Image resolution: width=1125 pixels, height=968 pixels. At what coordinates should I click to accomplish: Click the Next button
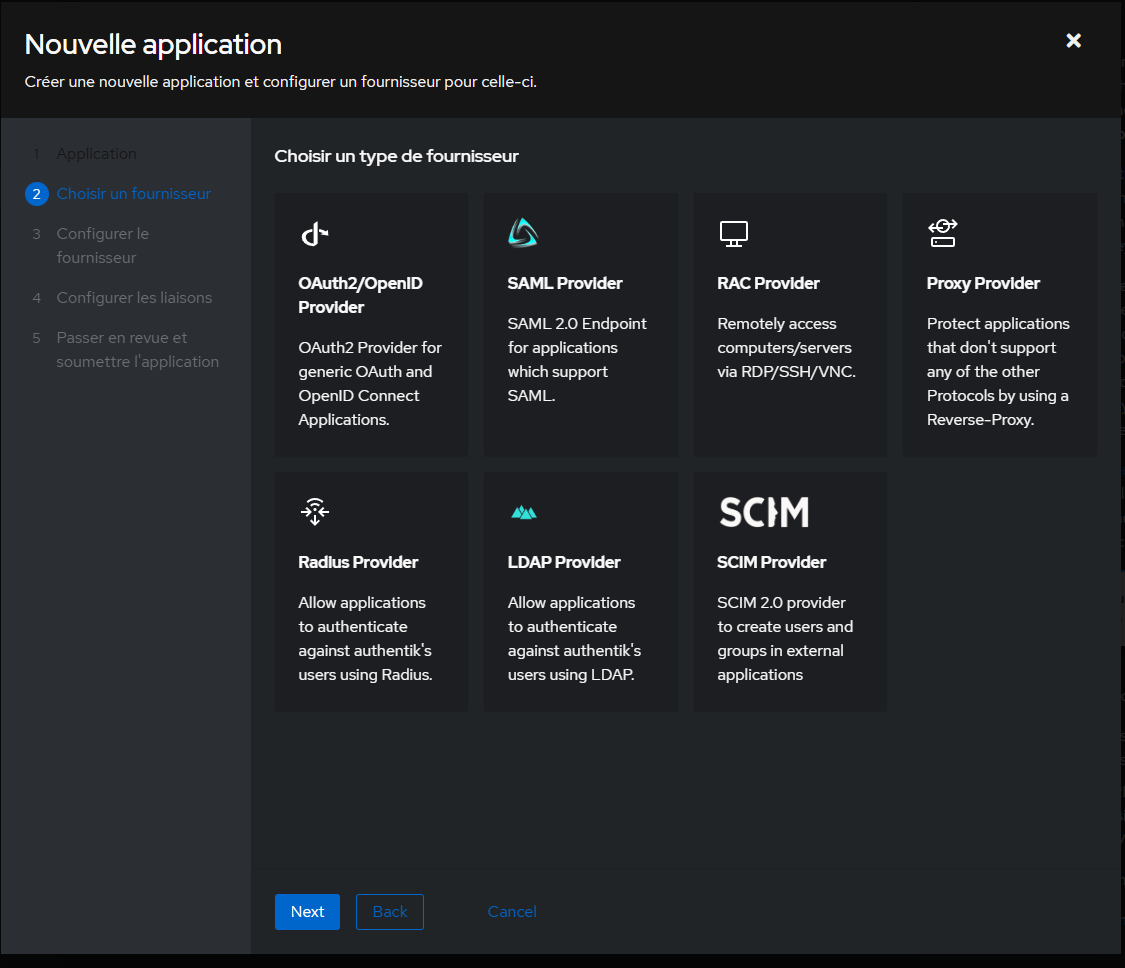click(307, 912)
